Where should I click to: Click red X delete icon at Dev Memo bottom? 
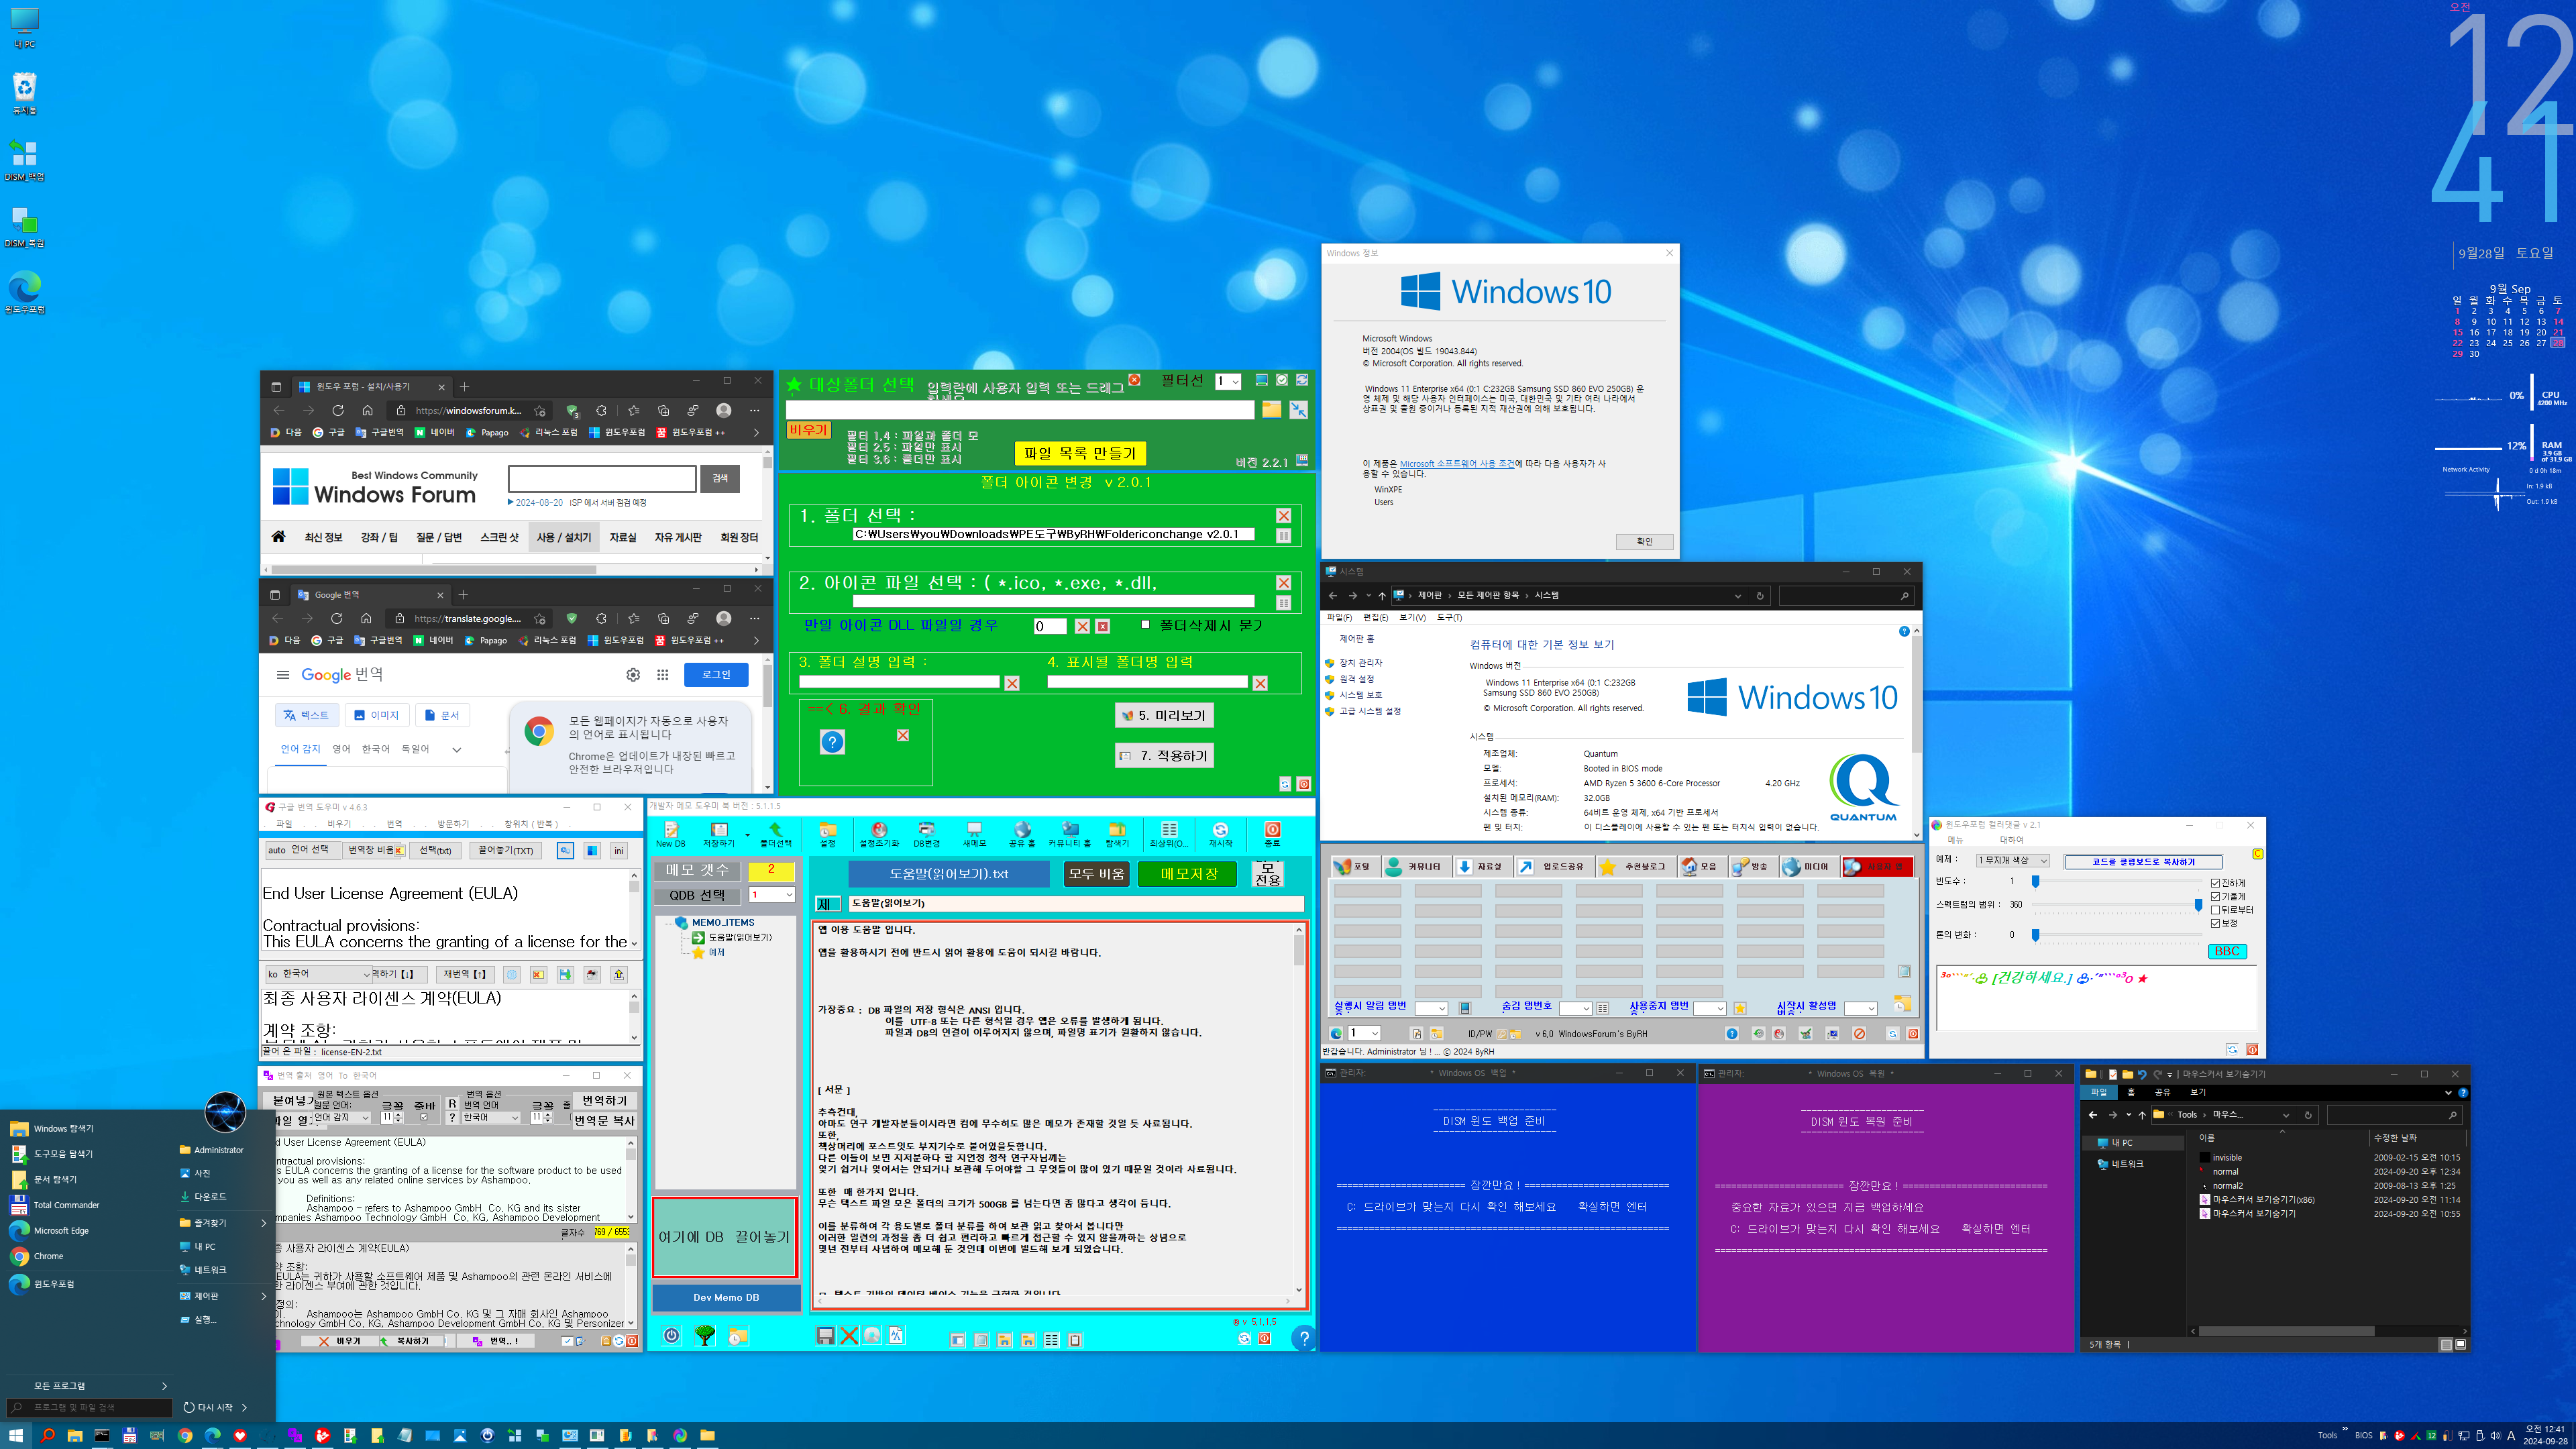click(x=849, y=1336)
